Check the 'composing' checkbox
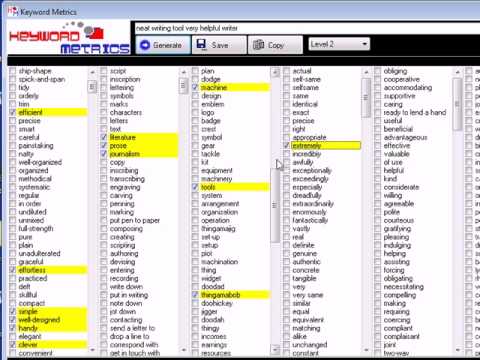The height and width of the screenshot is (360, 480). click(104, 228)
